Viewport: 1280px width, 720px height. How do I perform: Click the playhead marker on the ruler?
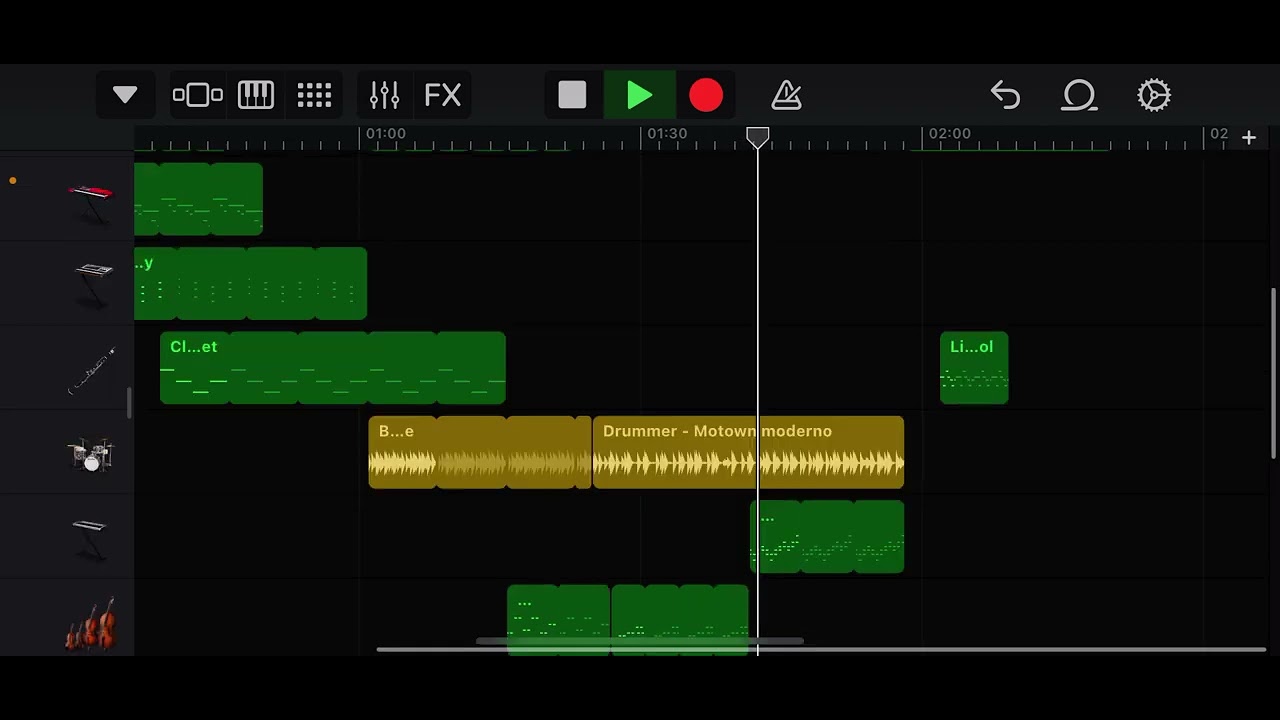pyautogui.click(x=758, y=137)
